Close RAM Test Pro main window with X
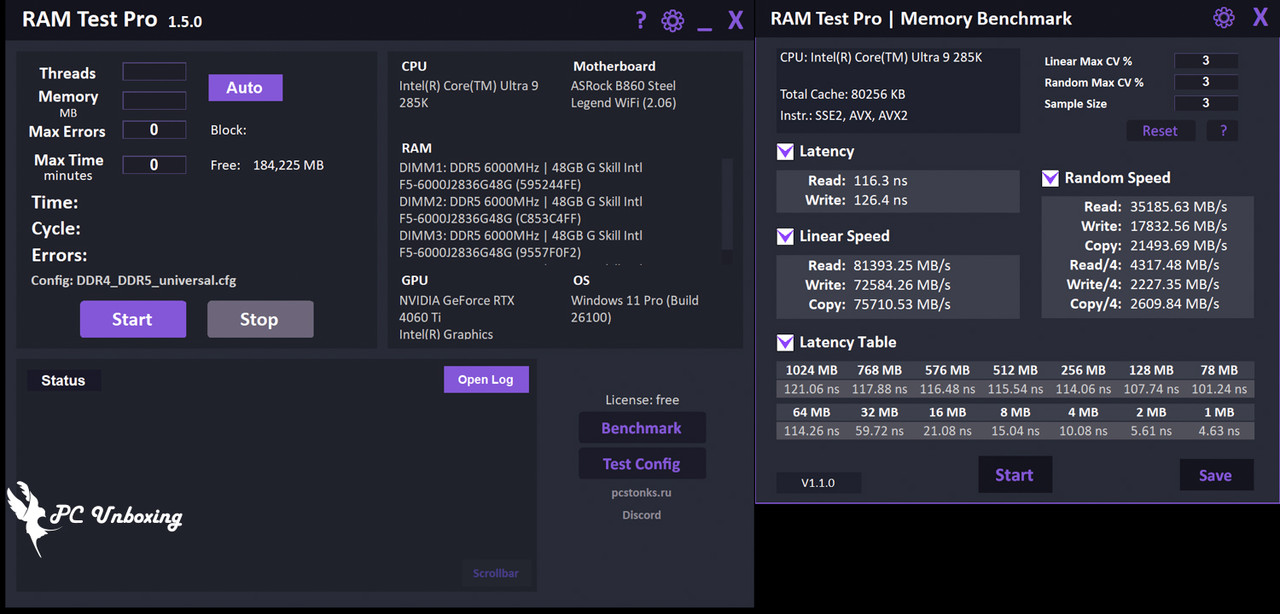 [736, 20]
